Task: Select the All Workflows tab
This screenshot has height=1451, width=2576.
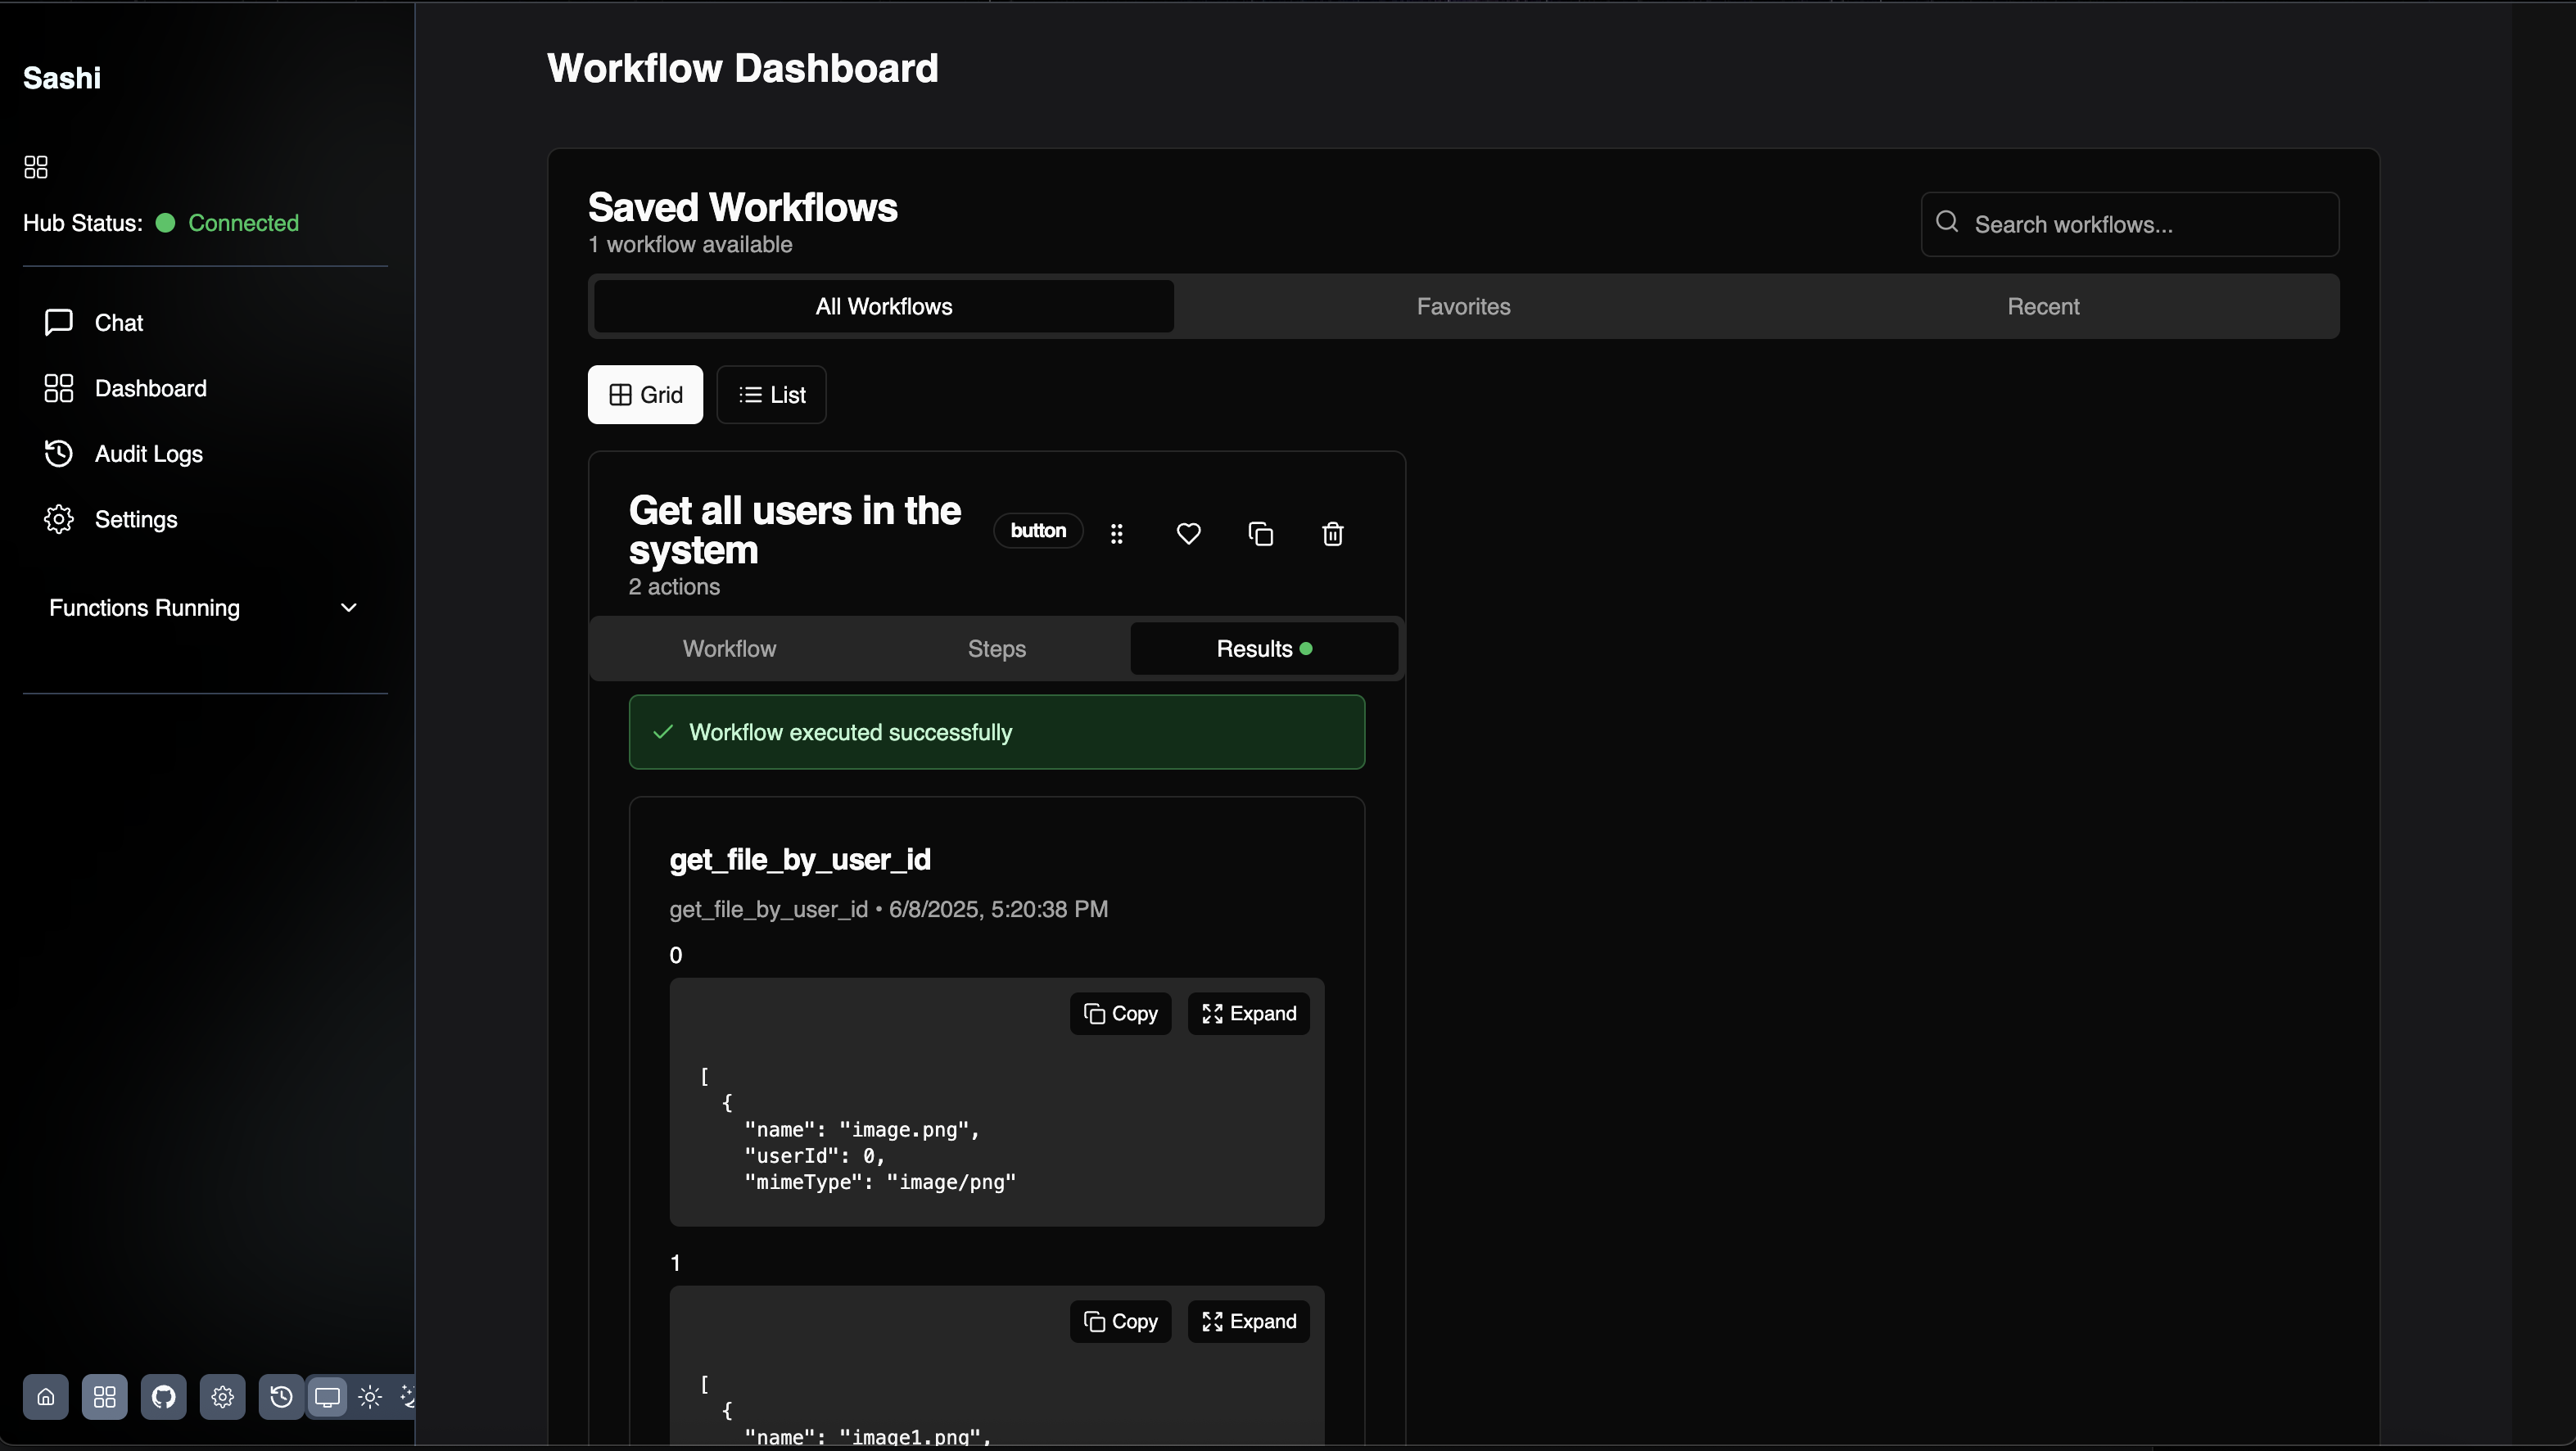Action: click(884, 306)
